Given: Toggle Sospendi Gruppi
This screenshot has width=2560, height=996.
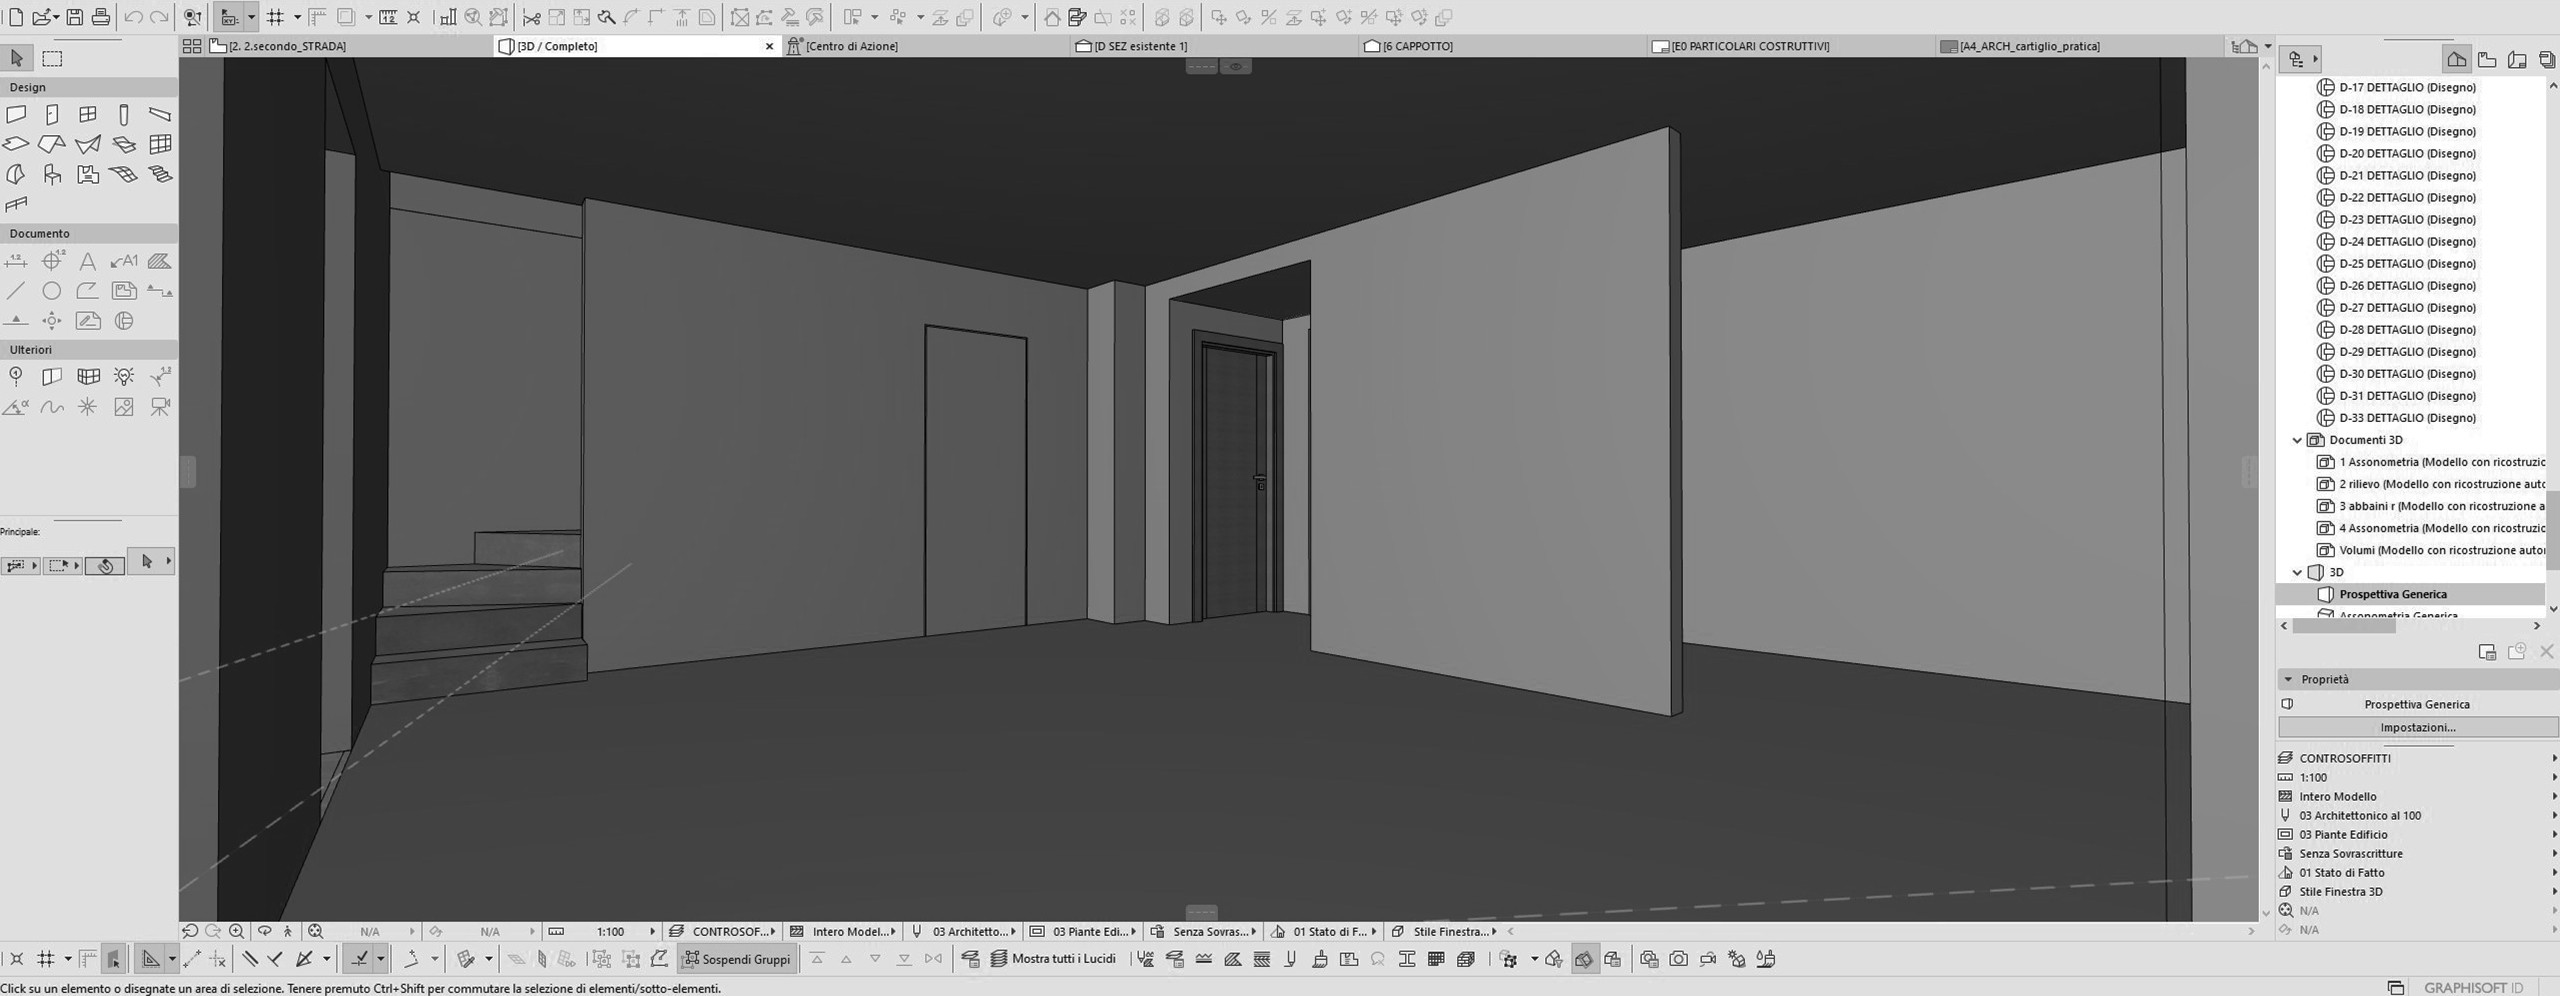Looking at the screenshot, I should (x=737, y=959).
